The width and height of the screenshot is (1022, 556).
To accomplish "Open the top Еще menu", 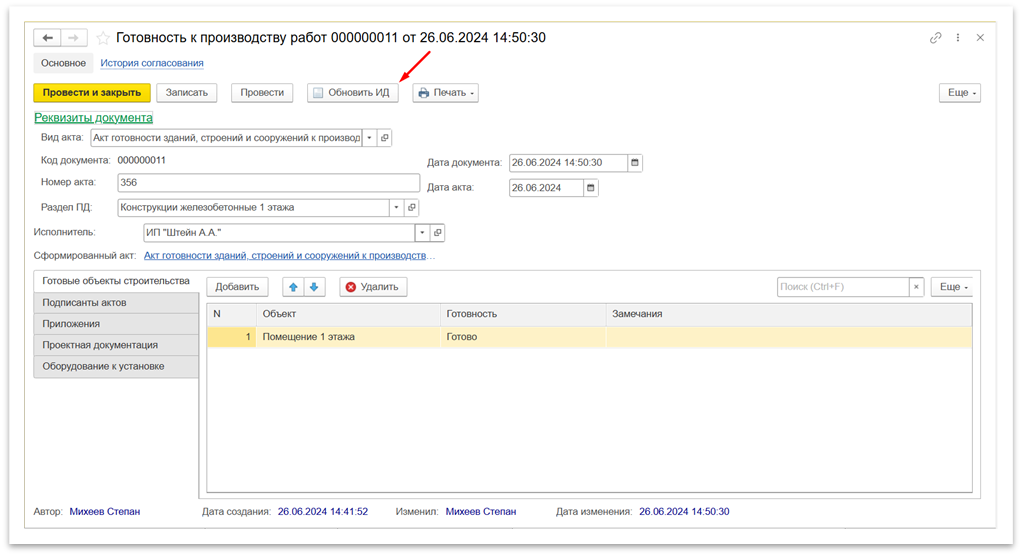I will 958,93.
